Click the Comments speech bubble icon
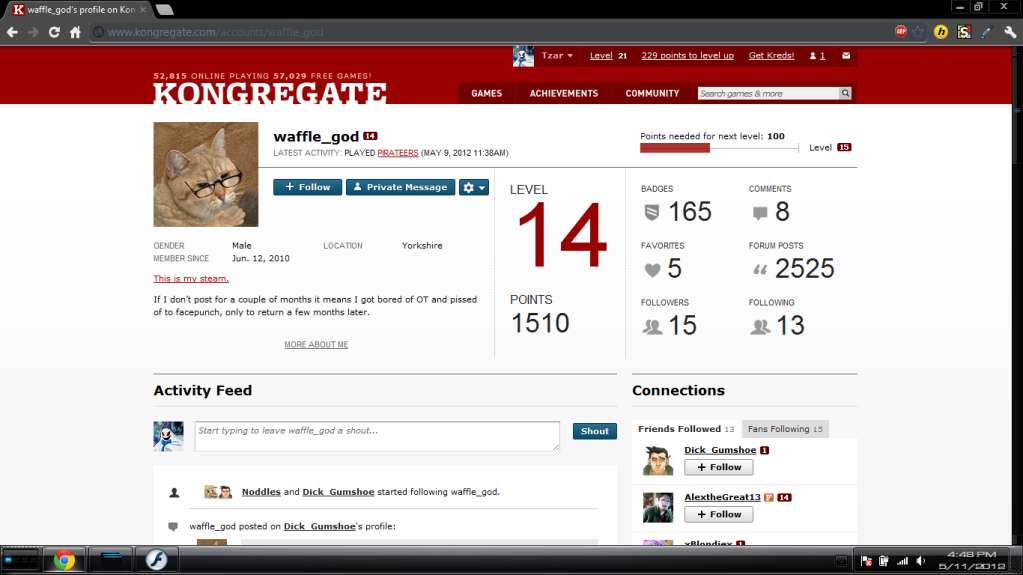 (759, 213)
